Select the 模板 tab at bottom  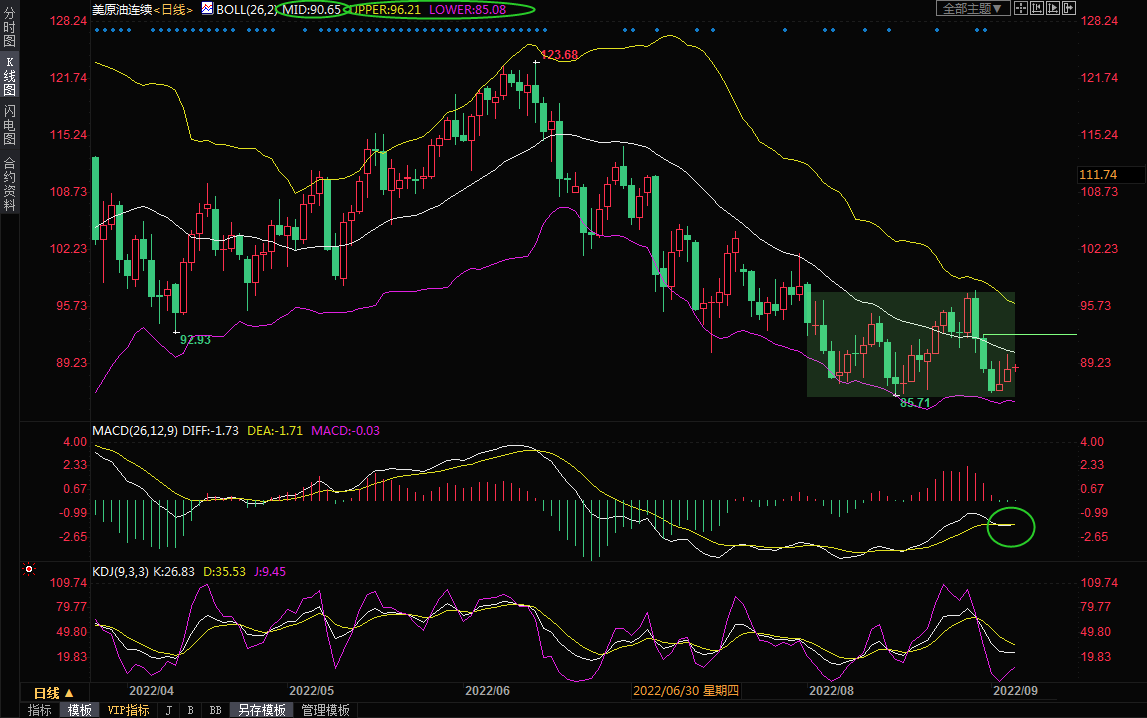(x=78, y=710)
